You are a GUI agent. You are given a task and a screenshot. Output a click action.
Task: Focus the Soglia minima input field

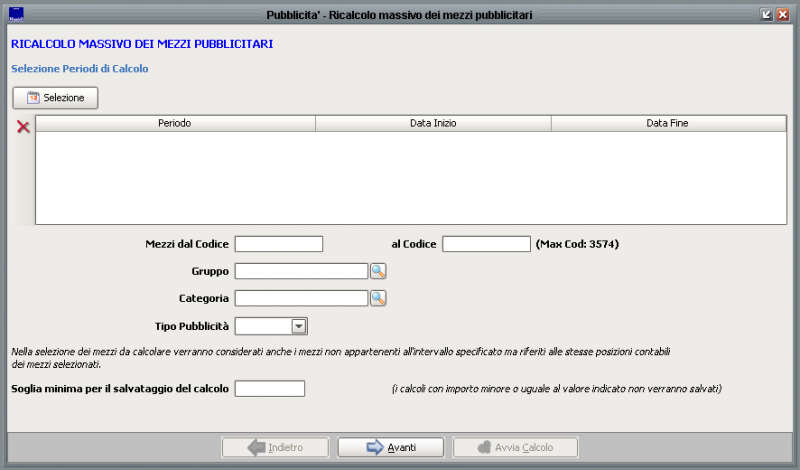[x=270, y=388]
